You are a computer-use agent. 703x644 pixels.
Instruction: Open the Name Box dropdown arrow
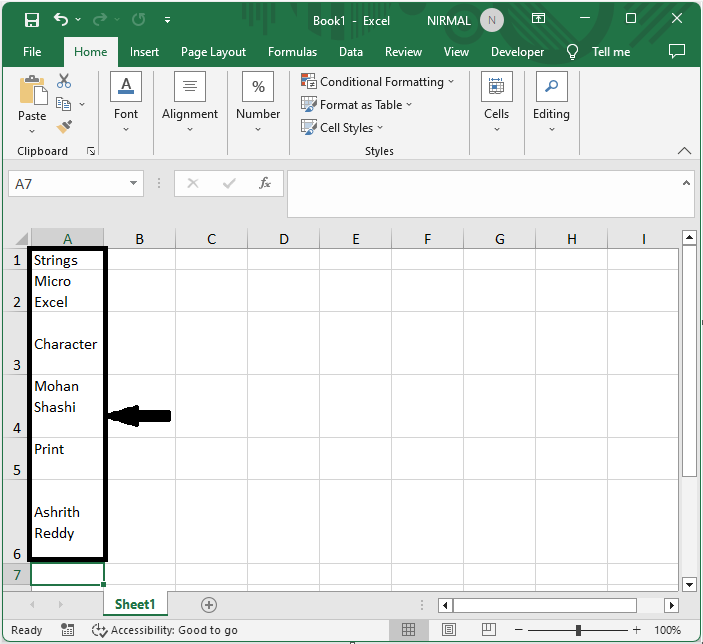tap(133, 183)
